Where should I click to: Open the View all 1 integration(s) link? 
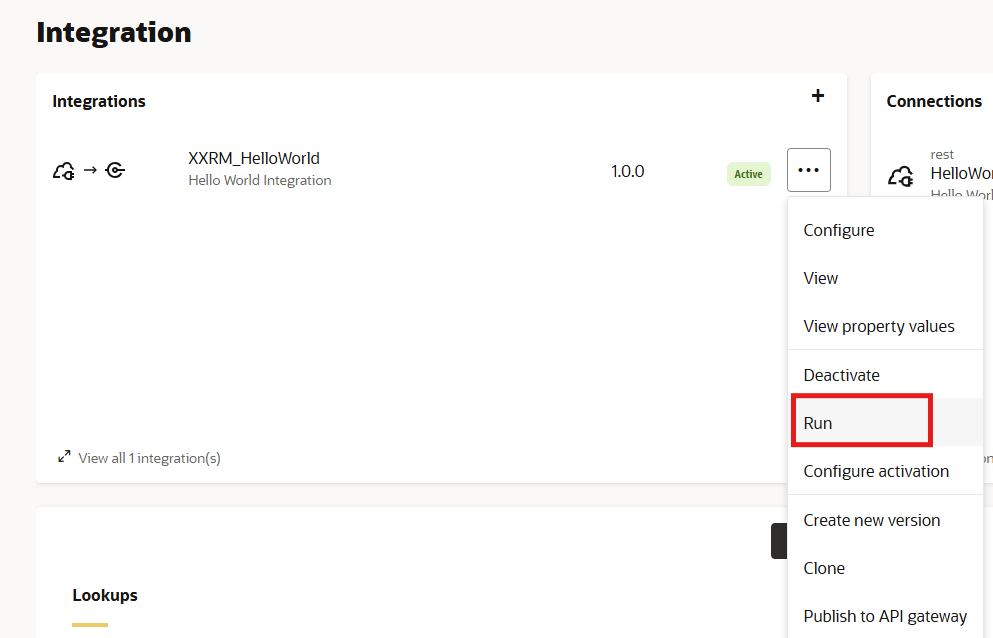click(x=149, y=458)
